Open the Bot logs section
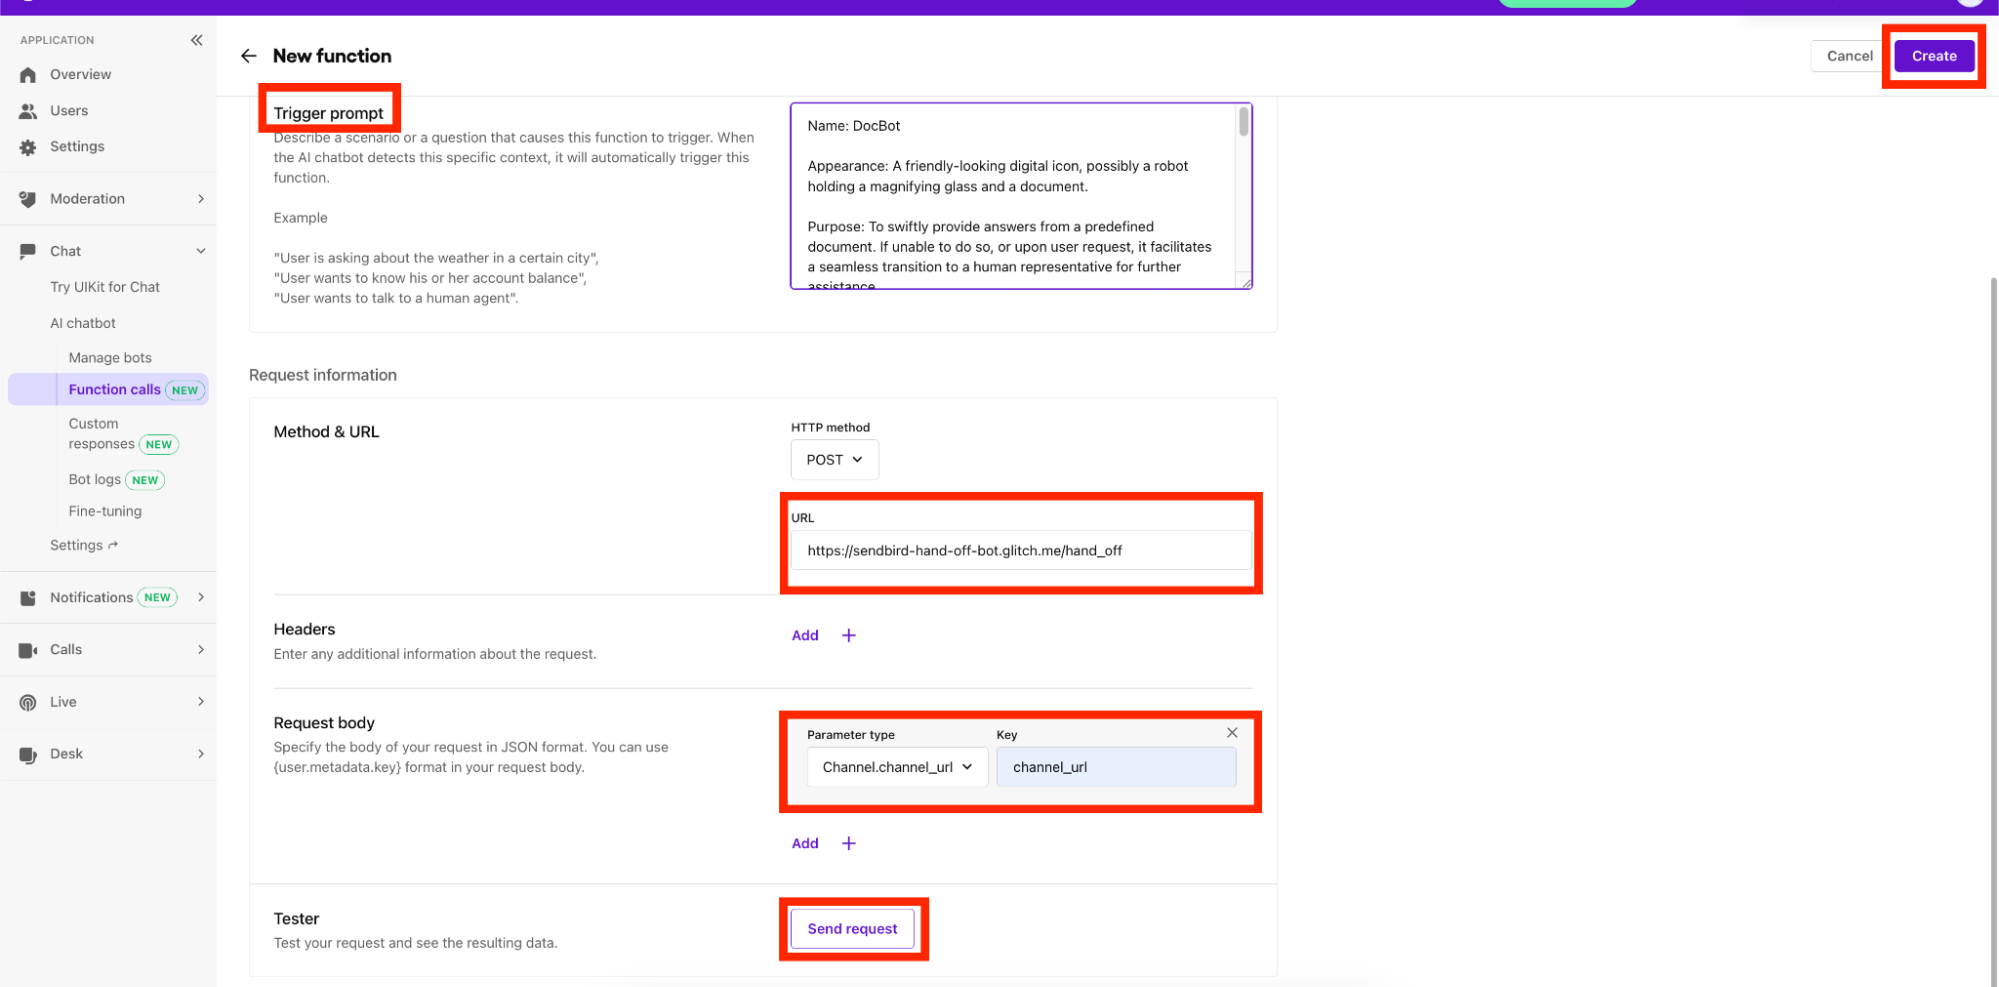Viewport: 1999px width, 987px height. coord(94,479)
